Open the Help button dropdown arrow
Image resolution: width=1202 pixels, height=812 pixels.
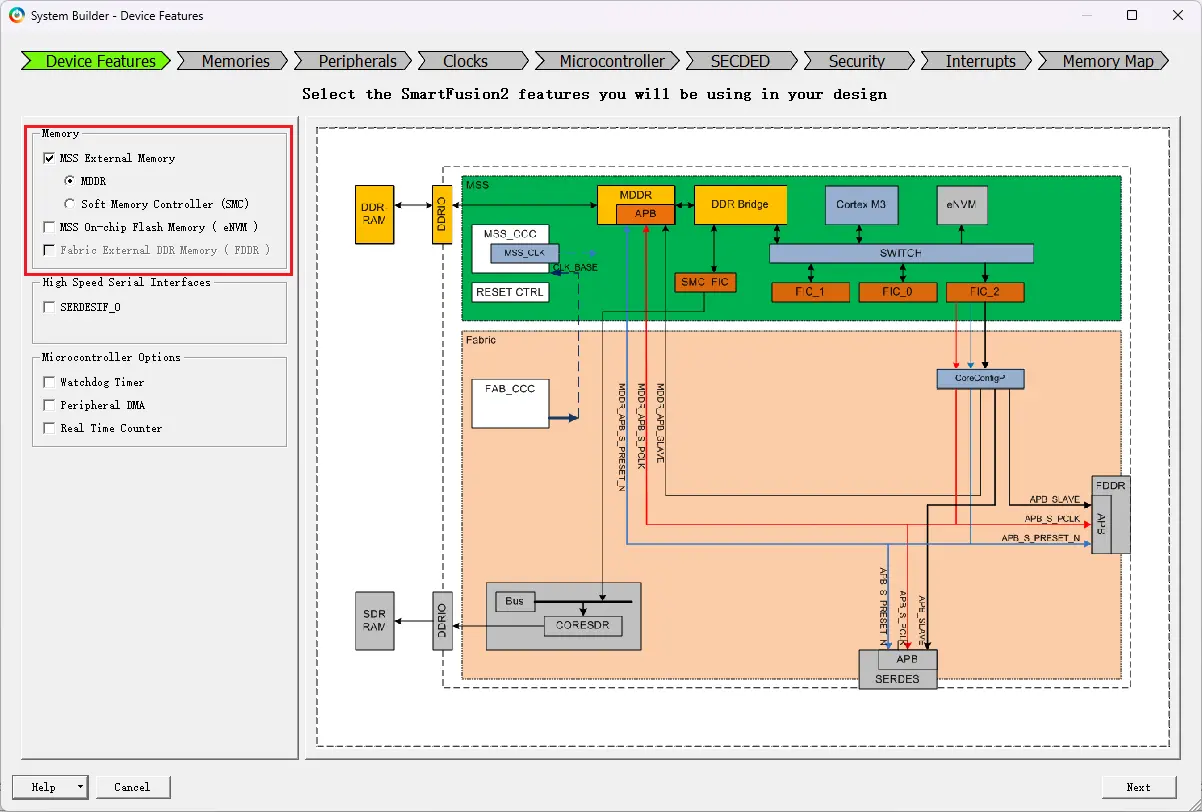coord(80,787)
